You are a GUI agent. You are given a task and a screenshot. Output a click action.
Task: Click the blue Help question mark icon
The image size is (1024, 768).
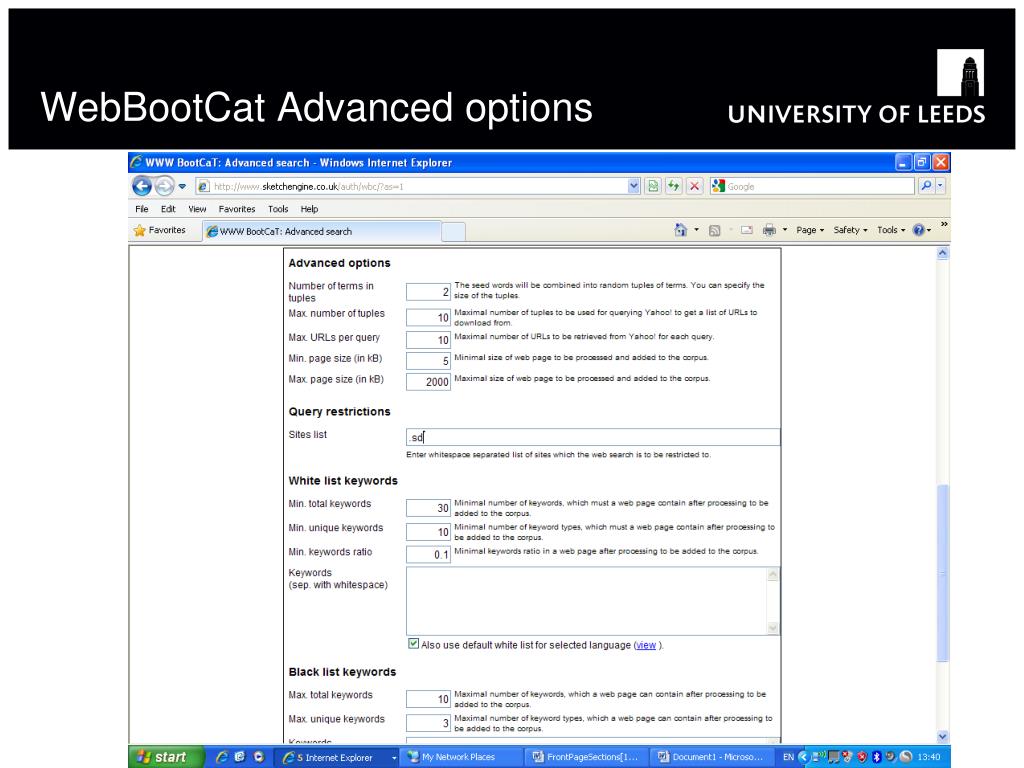click(x=919, y=230)
